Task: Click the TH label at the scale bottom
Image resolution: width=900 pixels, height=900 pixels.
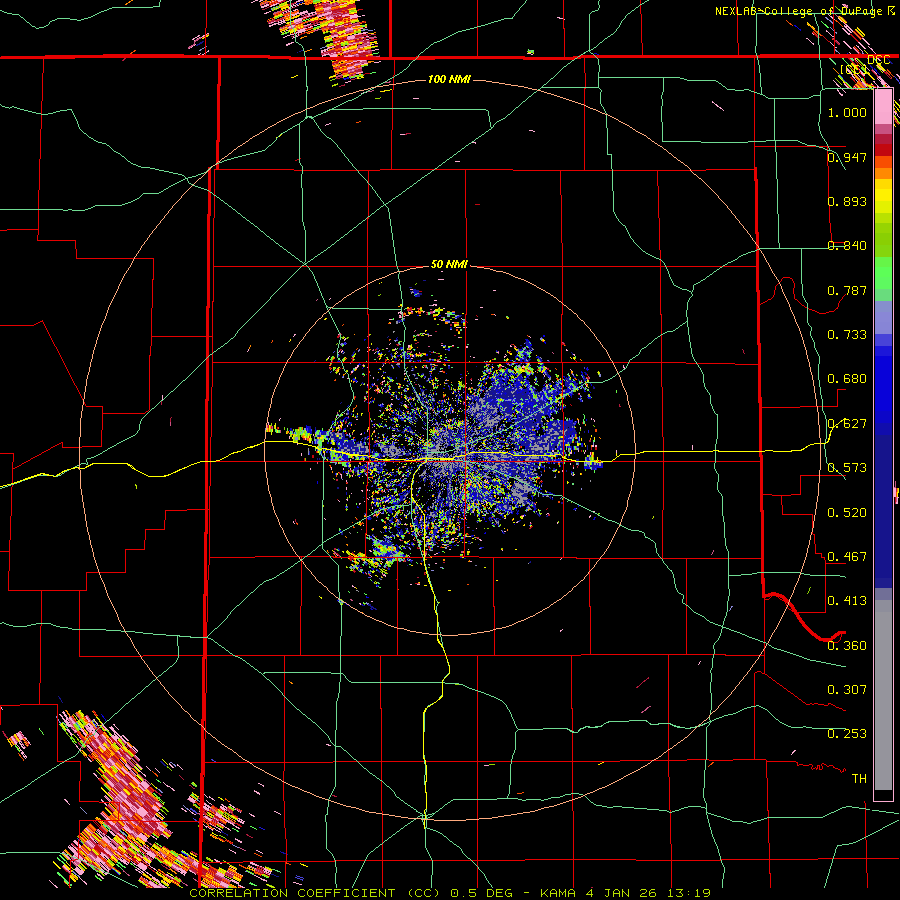Action: (859, 779)
